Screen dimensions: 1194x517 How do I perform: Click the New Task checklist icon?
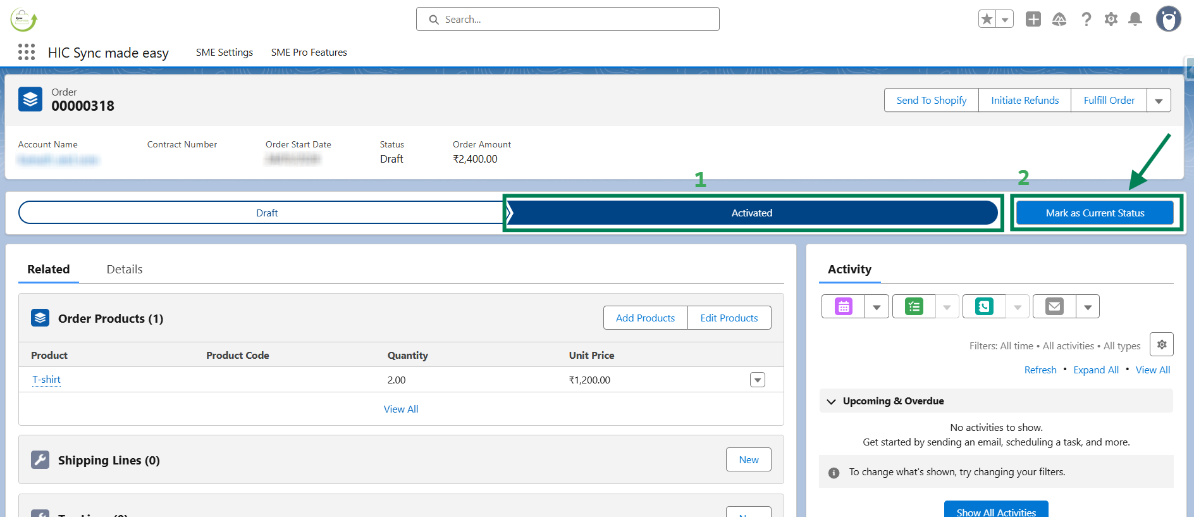pos(914,306)
